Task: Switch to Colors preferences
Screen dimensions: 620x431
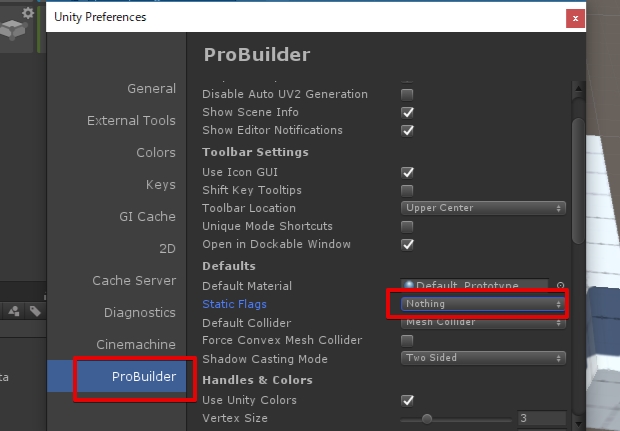Action: coord(156,153)
